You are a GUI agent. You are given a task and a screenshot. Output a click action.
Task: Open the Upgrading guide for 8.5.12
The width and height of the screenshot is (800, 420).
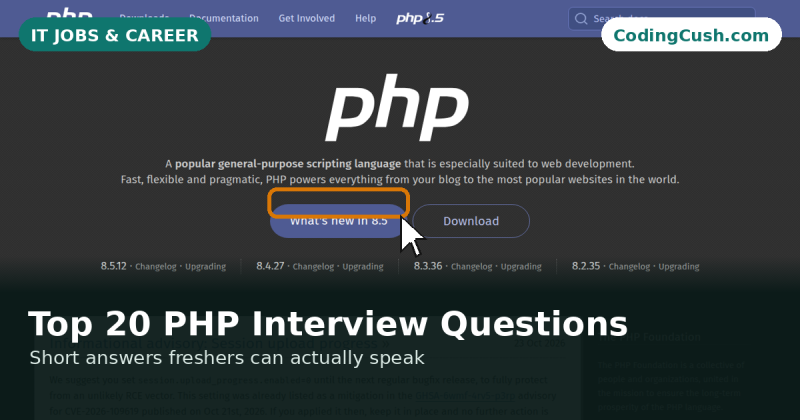pos(205,266)
